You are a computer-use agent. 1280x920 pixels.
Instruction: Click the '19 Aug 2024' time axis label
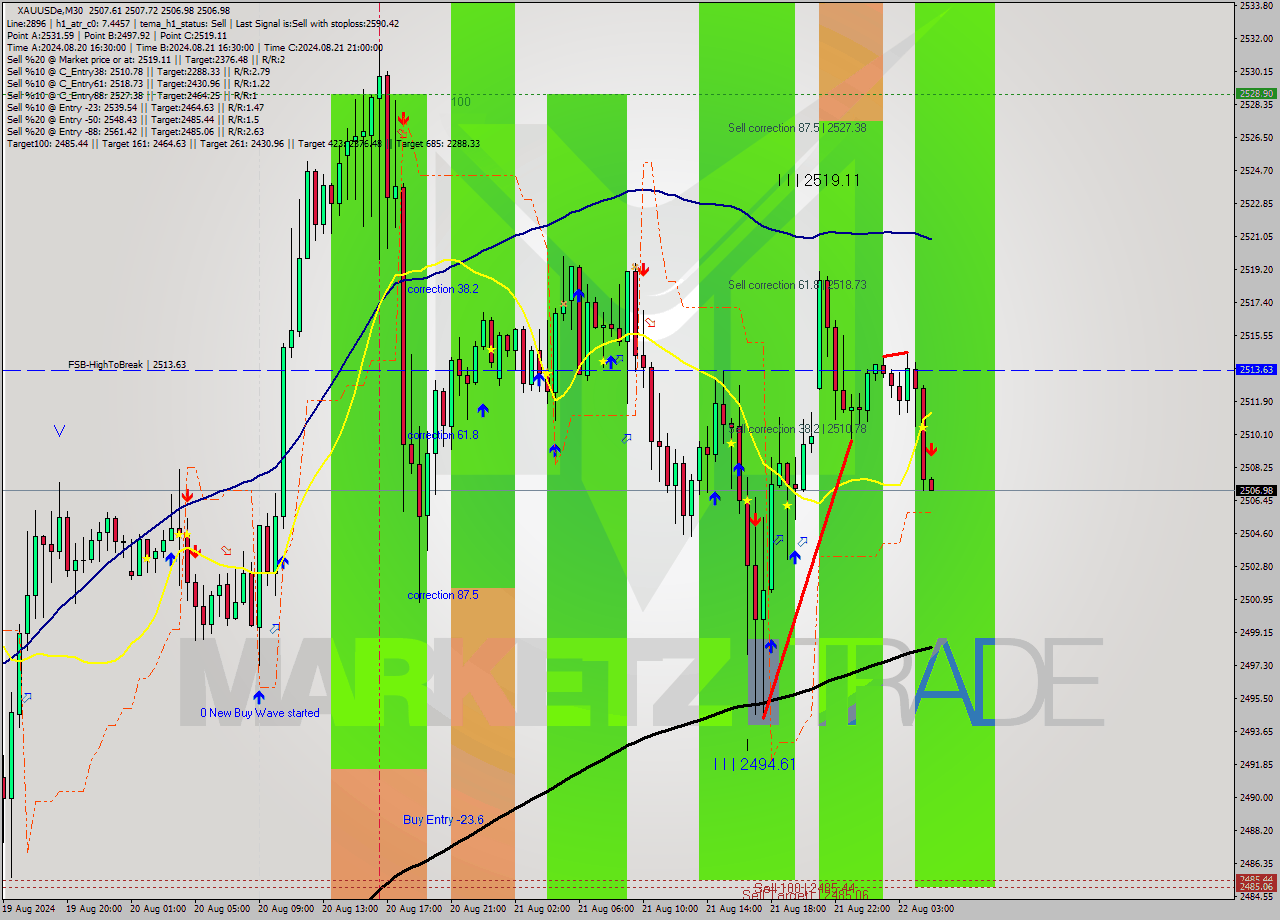coord(27,909)
